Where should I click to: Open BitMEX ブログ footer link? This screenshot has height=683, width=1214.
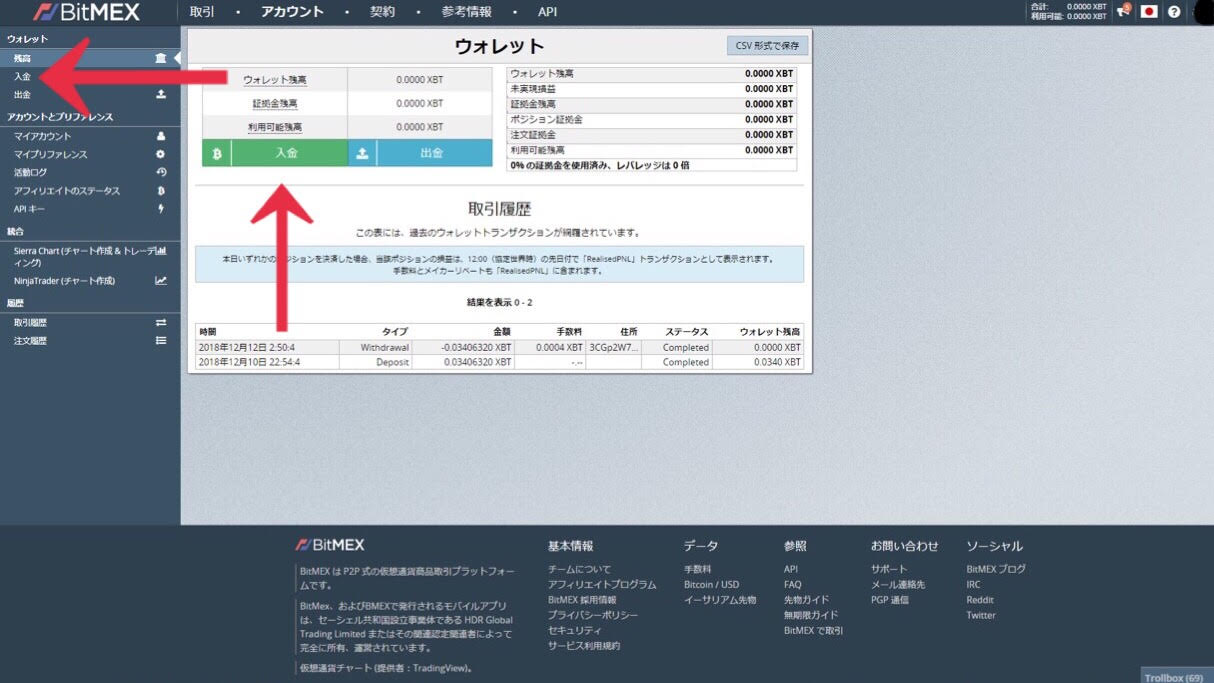[x=996, y=569]
